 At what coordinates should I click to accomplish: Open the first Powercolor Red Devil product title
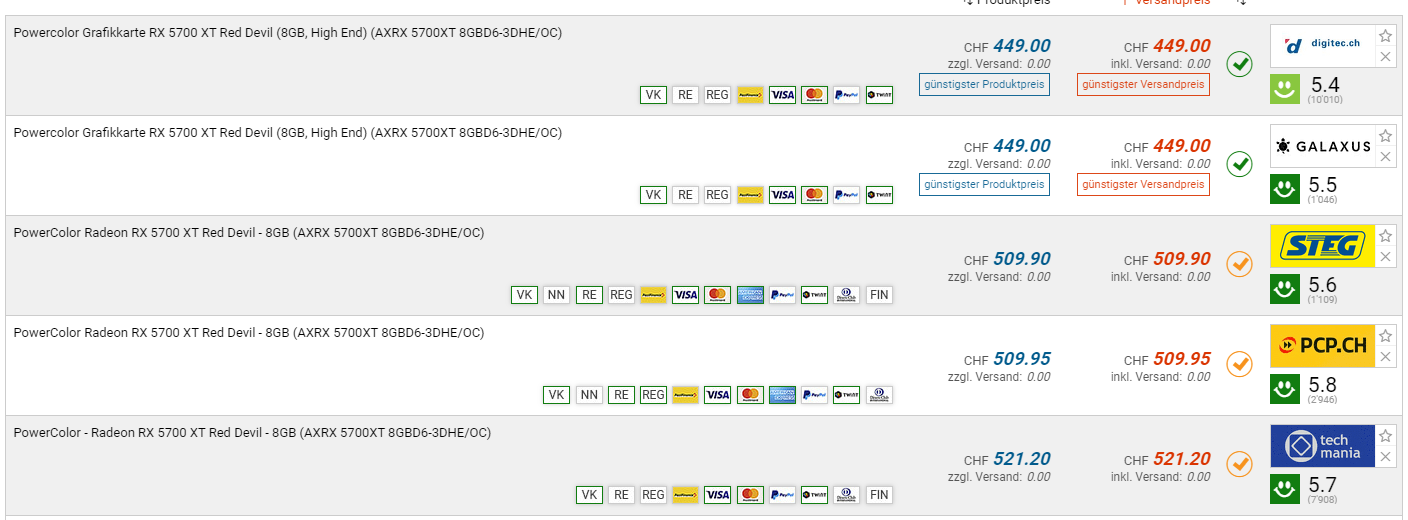point(287,33)
